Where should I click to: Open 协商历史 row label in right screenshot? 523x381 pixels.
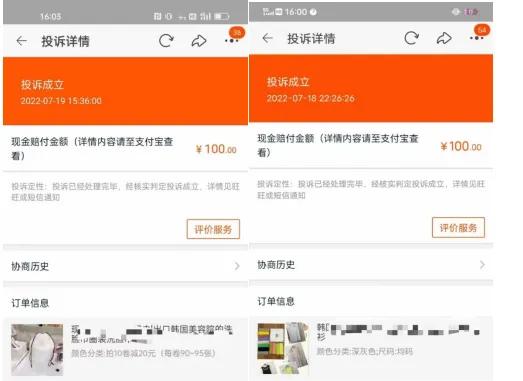point(276,265)
